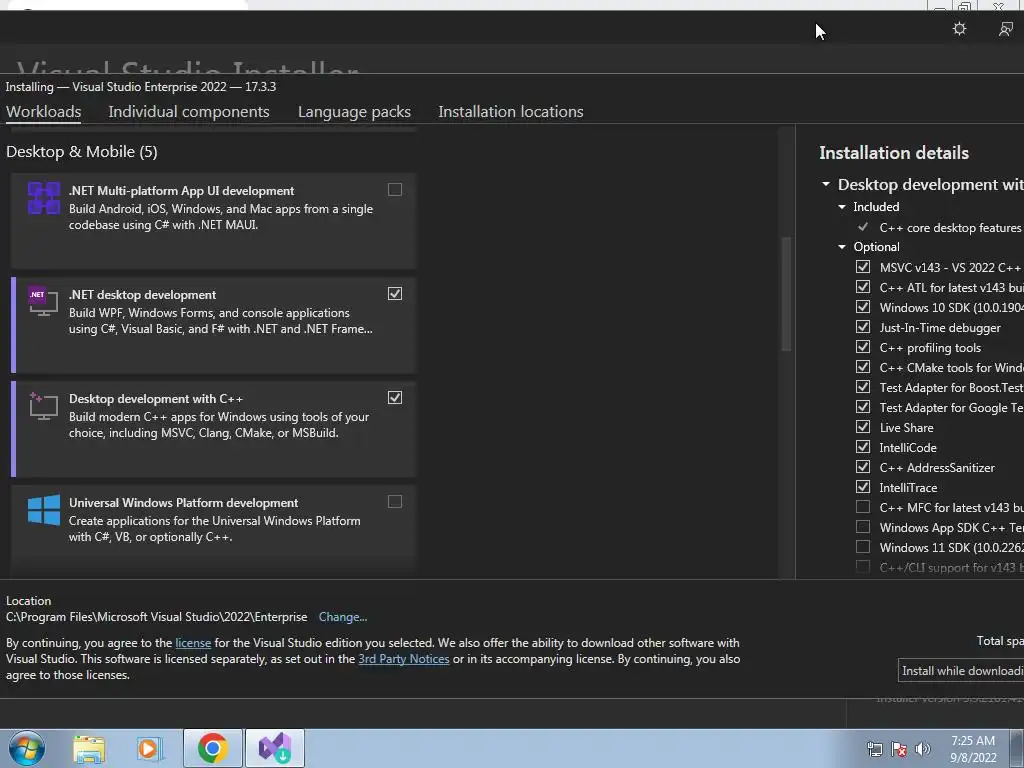The width and height of the screenshot is (1024, 768).
Task: Uncheck Test Adapter for Google Test option
Action: tap(863, 407)
